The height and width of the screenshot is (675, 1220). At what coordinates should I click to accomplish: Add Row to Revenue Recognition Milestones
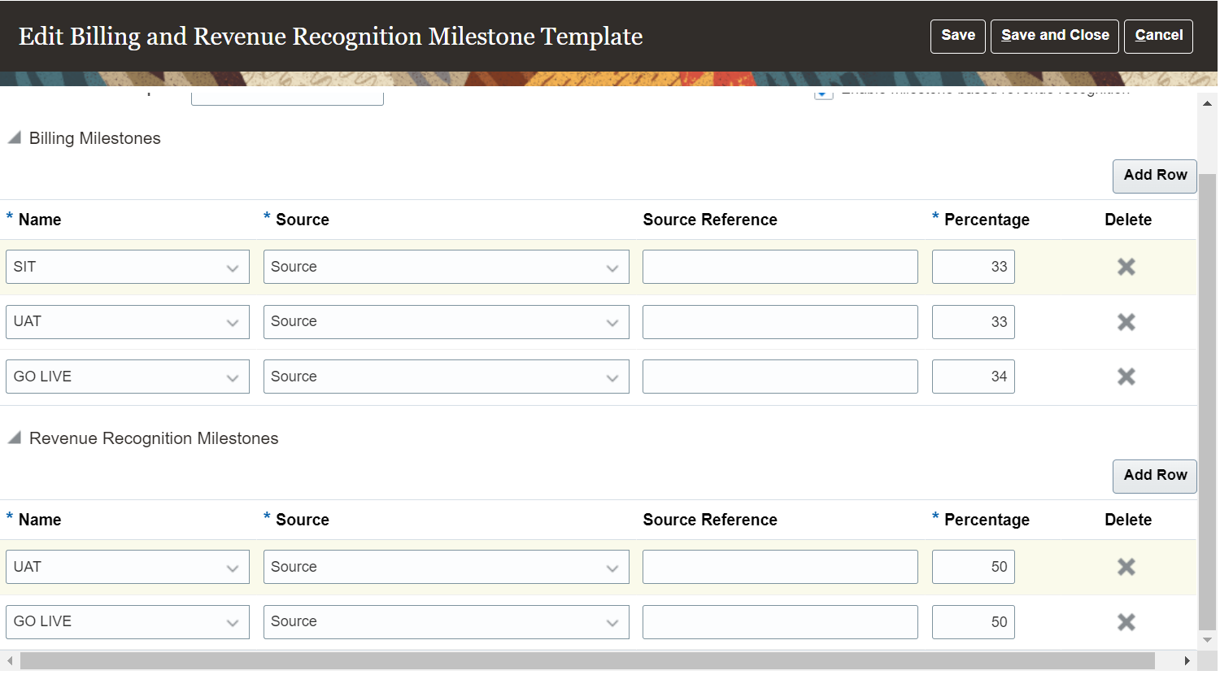1154,475
